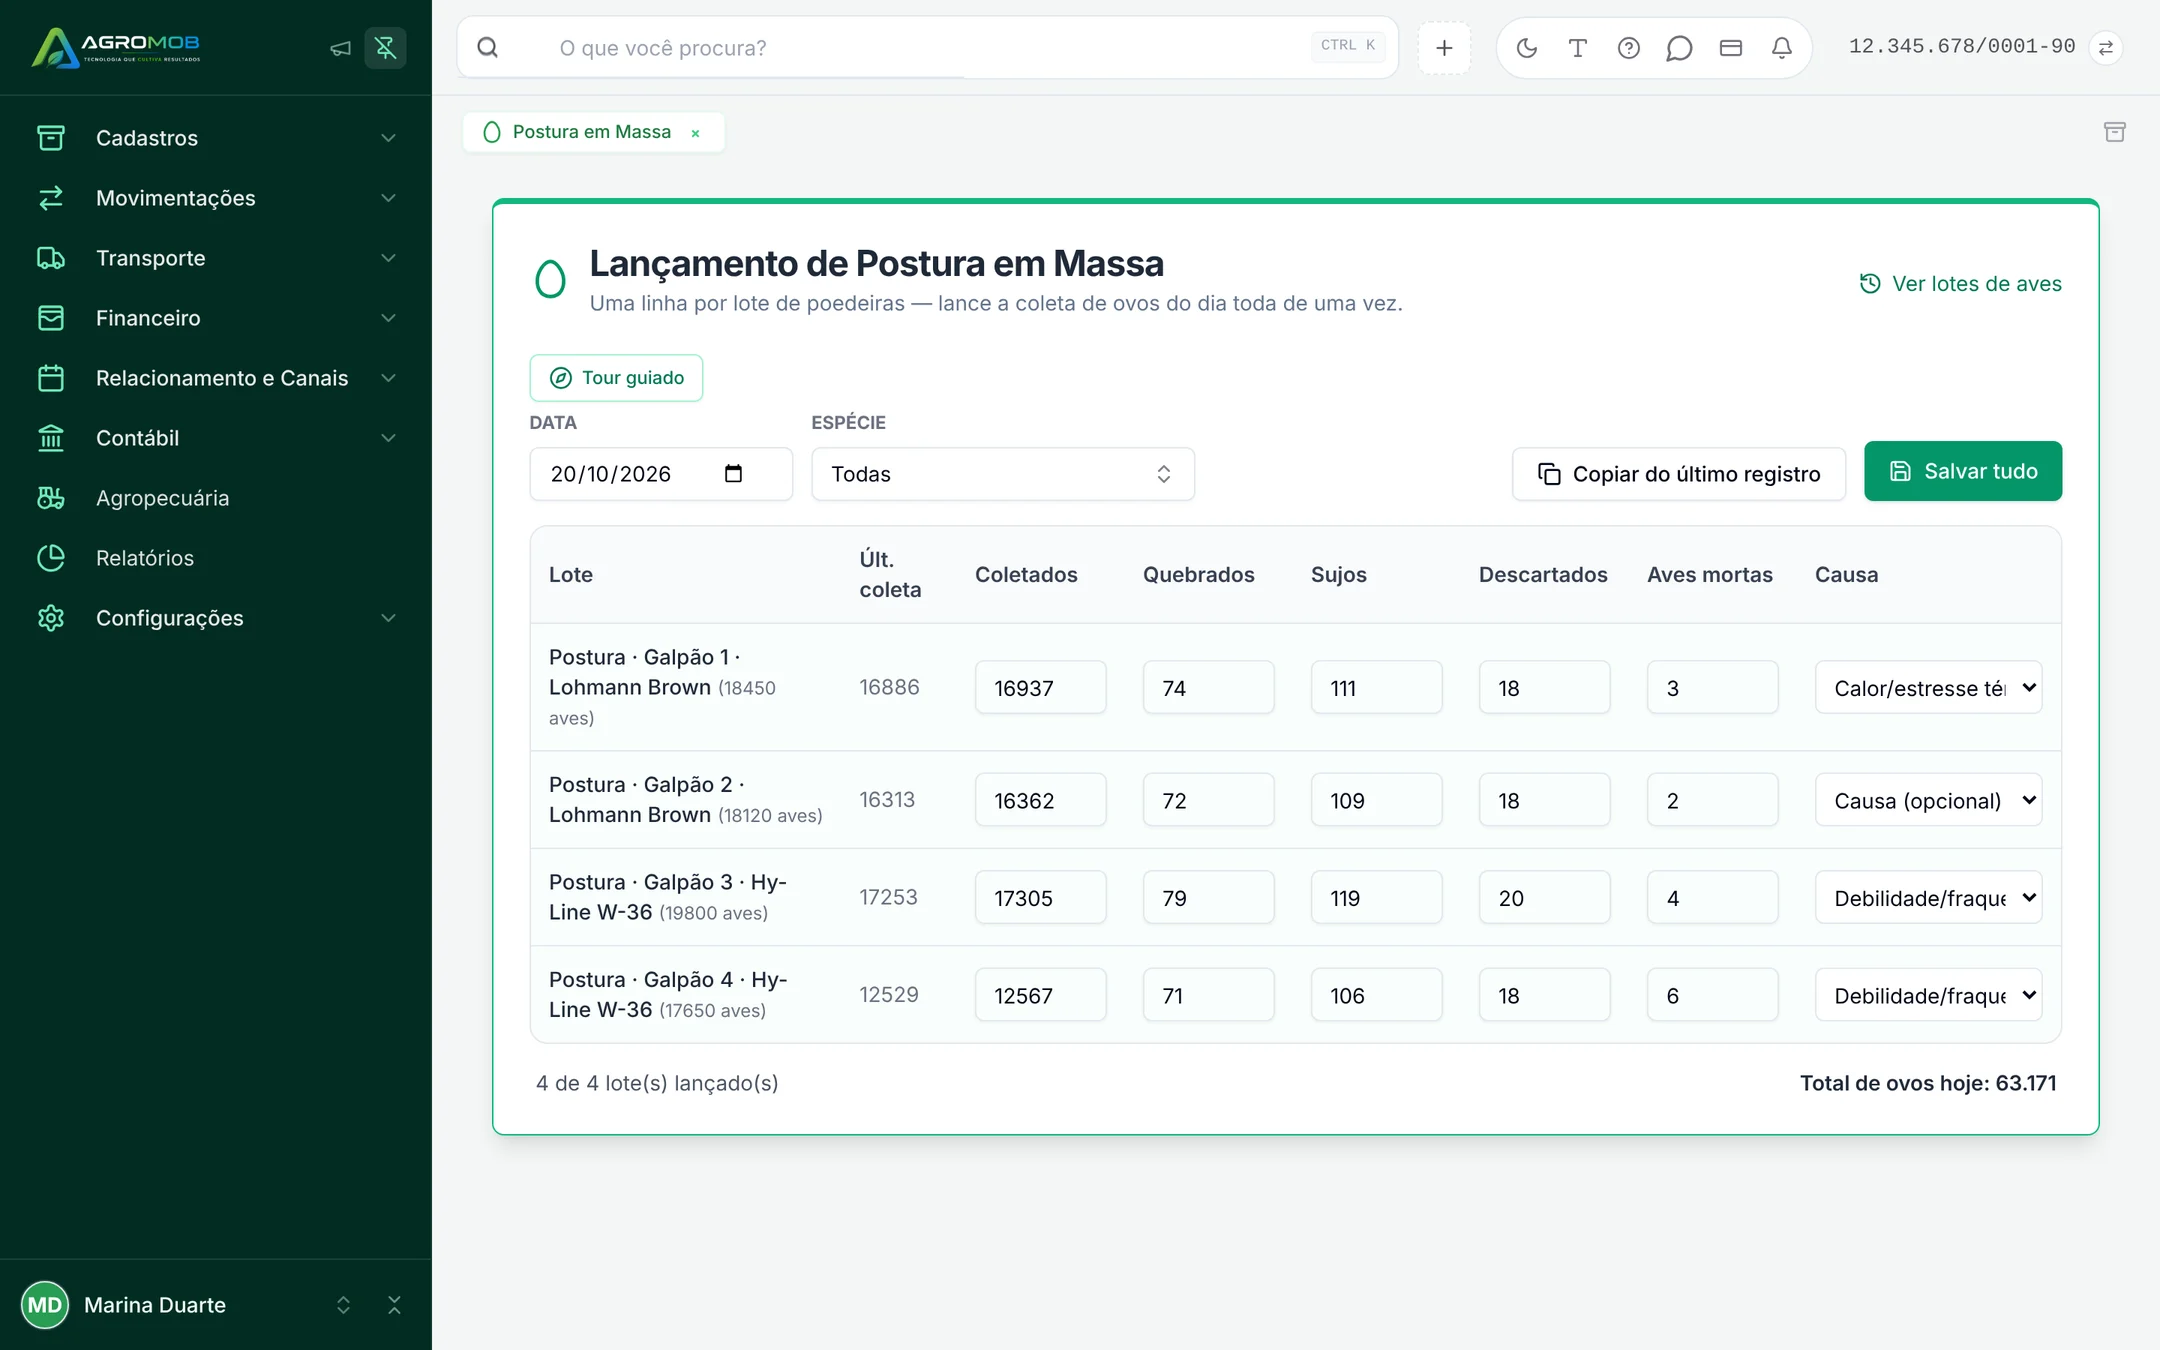Click the Salvar tudo button
The height and width of the screenshot is (1350, 2160).
click(x=1963, y=471)
